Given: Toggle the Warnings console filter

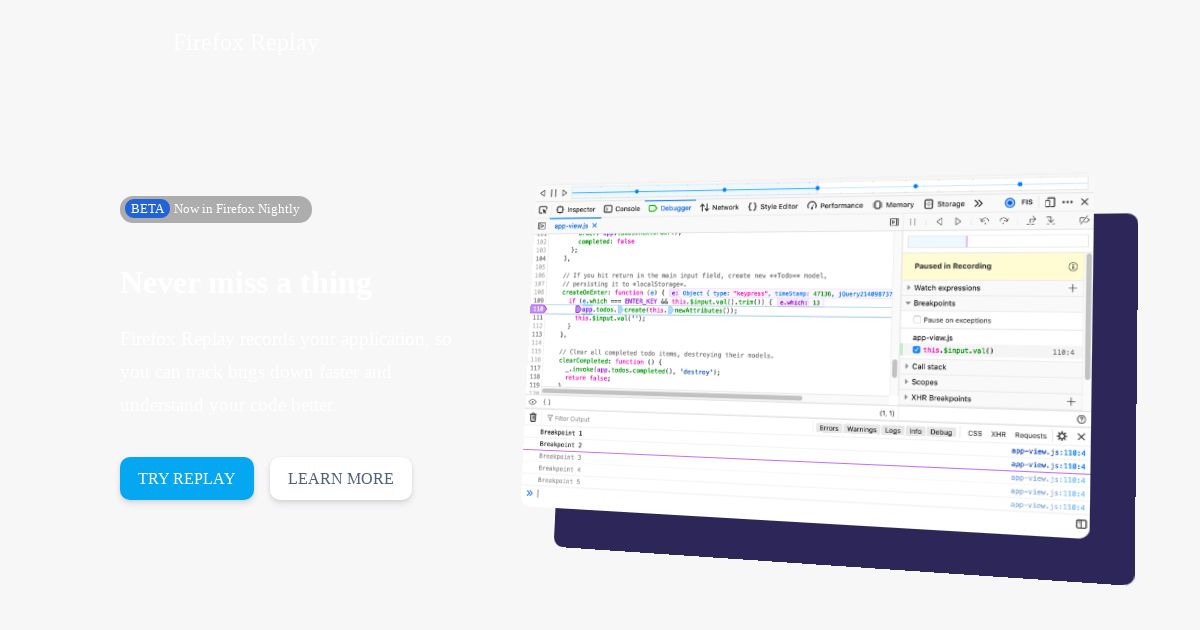Looking at the screenshot, I should (861, 429).
